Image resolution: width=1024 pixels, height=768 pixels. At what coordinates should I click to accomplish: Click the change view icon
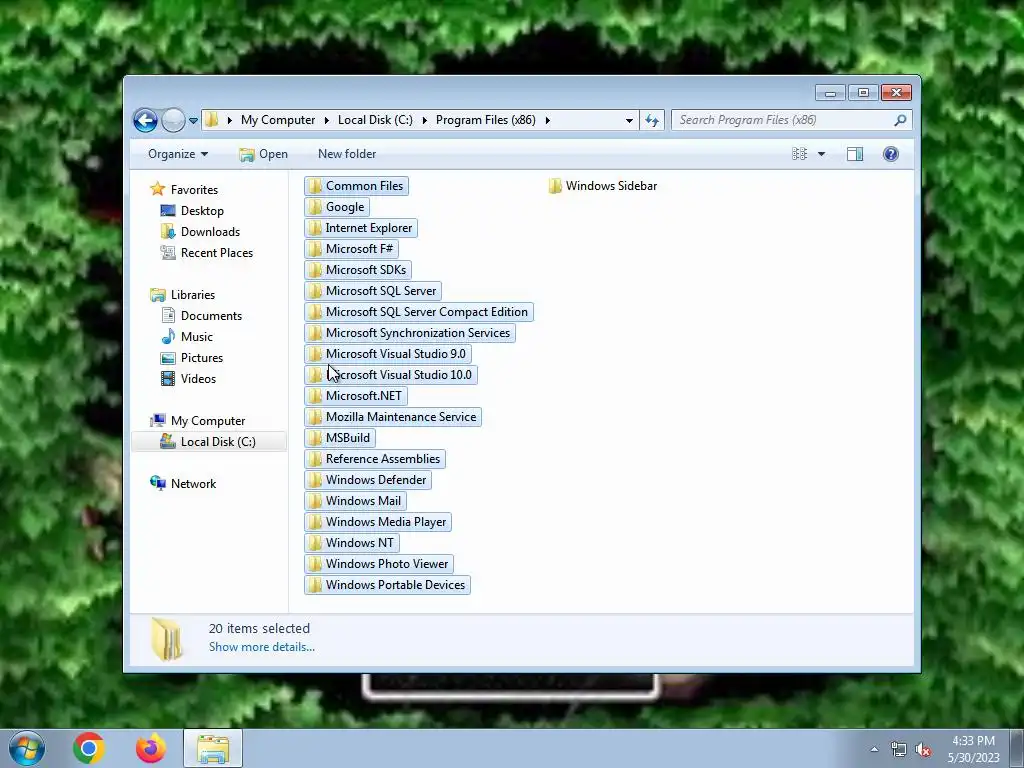tap(799, 154)
